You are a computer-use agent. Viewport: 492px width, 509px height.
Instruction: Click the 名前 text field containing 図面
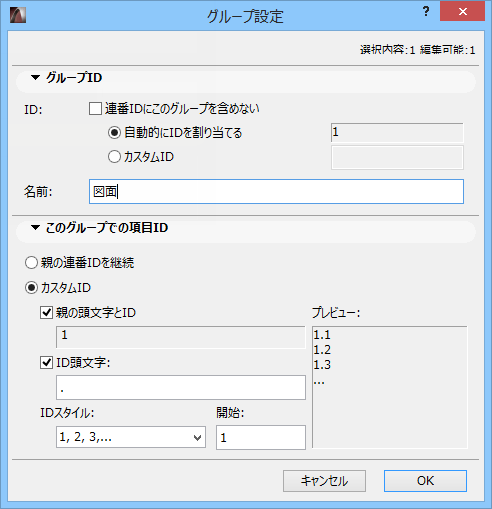pos(276,192)
